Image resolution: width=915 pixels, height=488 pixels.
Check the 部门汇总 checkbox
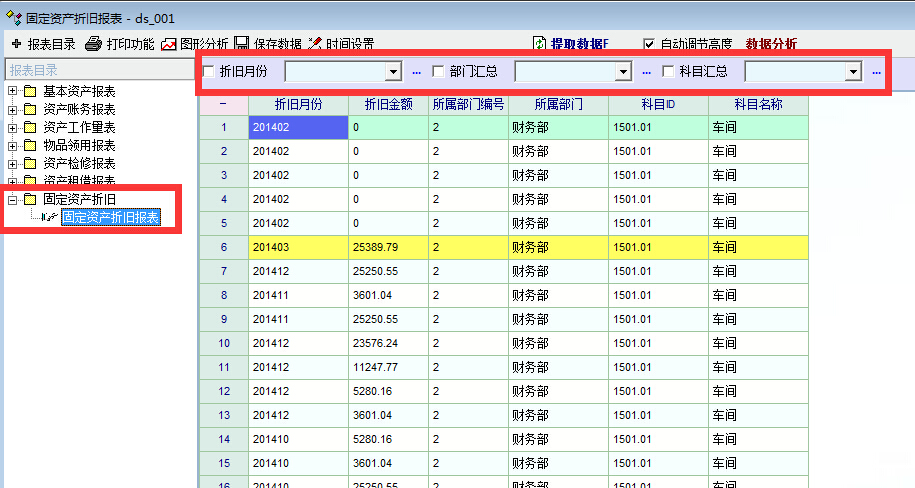point(438,71)
